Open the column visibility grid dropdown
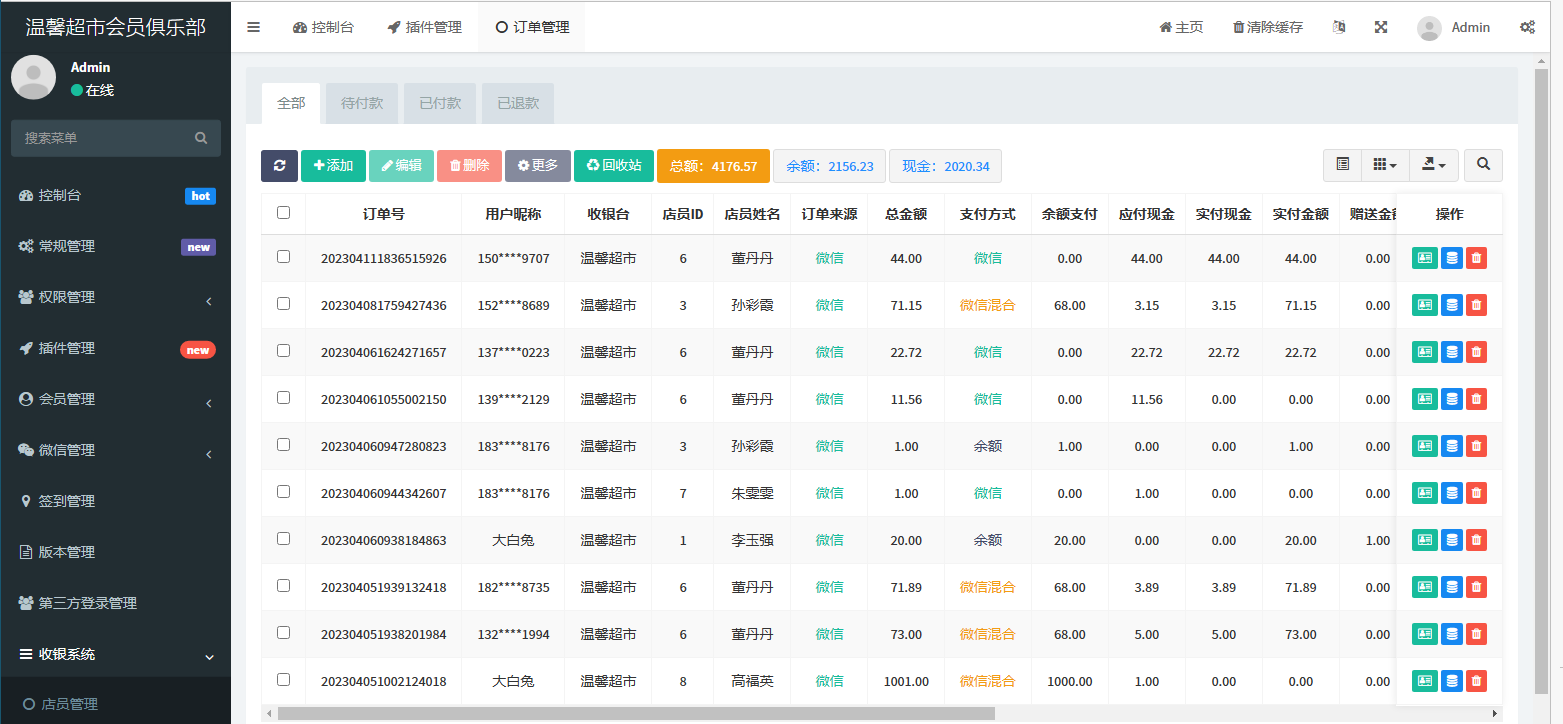Screen dimensions: 1563x724 pos(1385,165)
